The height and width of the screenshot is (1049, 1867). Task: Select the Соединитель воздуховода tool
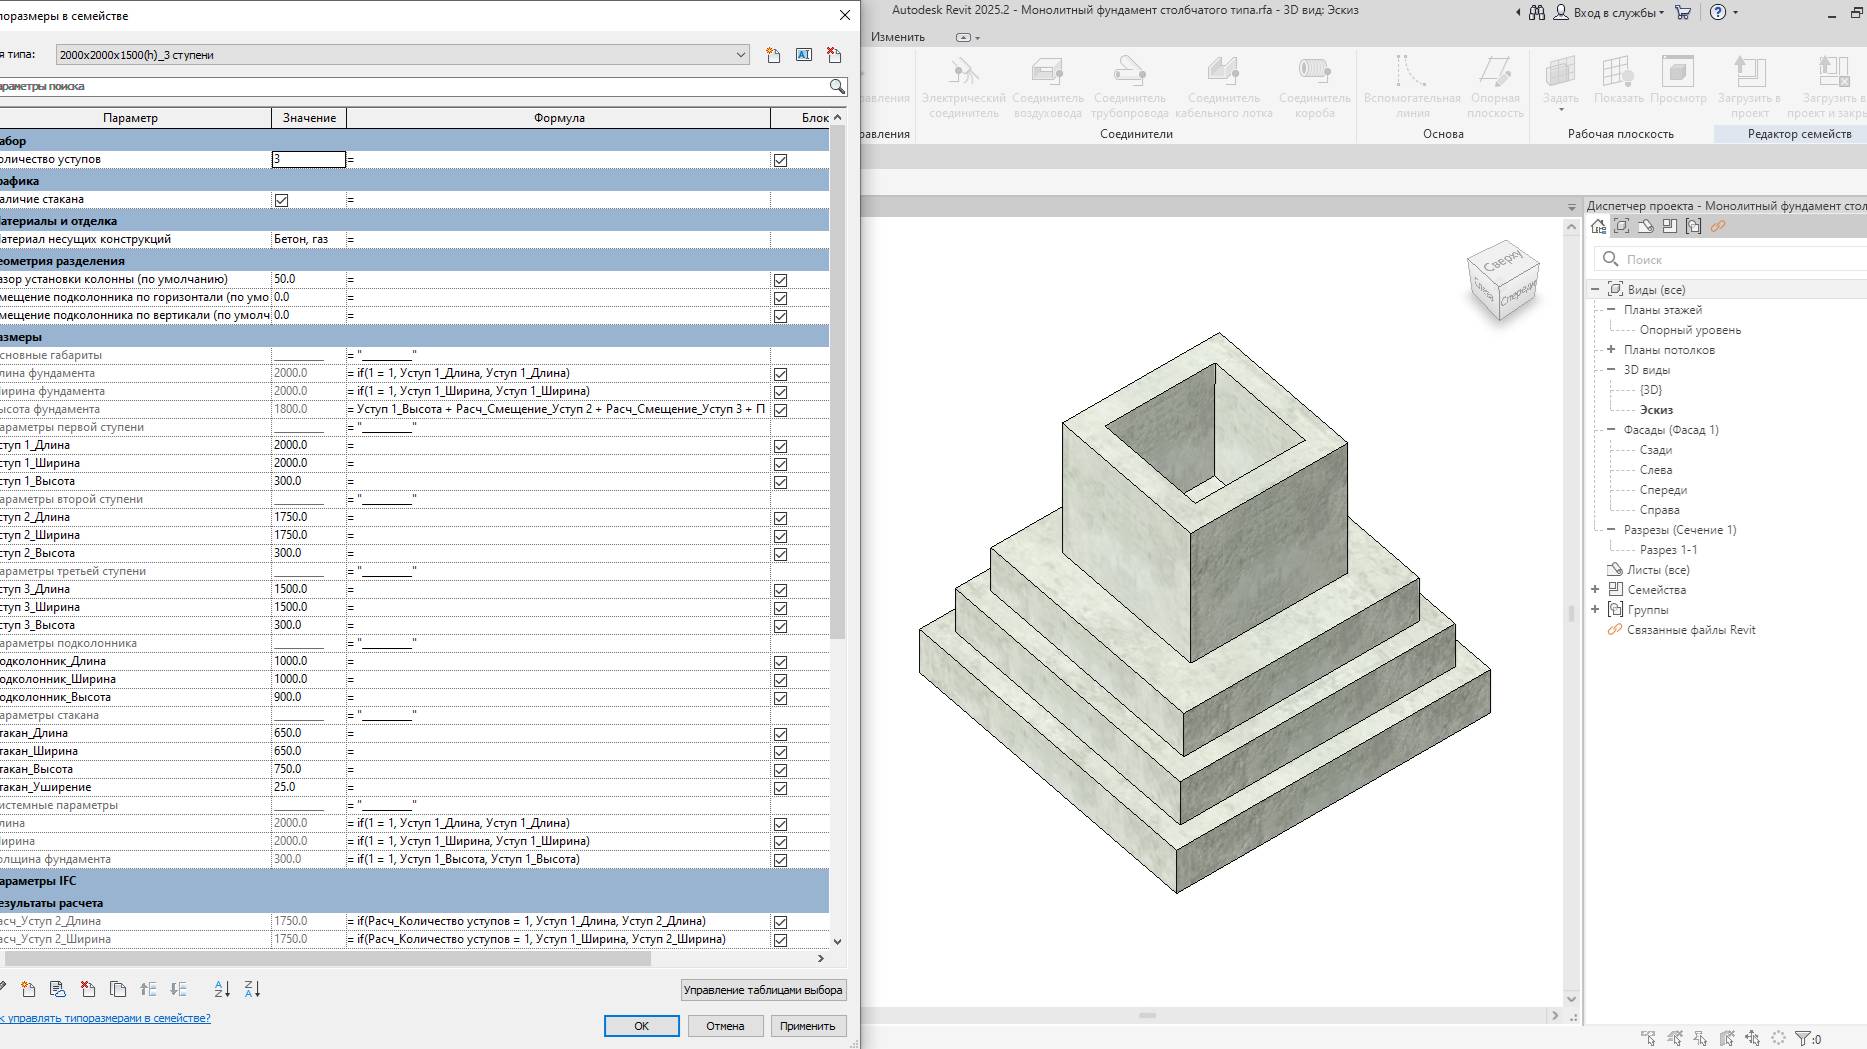tap(1046, 85)
